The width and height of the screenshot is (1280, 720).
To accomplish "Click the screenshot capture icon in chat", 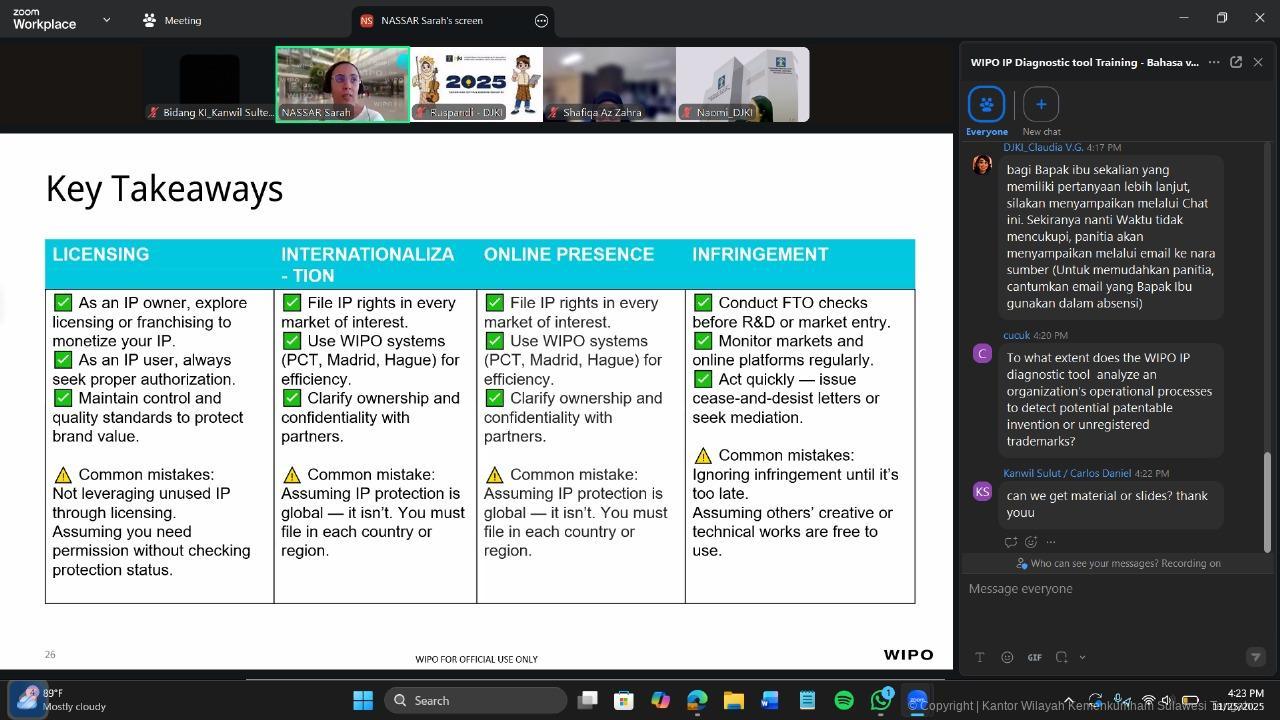I will pos(1062,657).
